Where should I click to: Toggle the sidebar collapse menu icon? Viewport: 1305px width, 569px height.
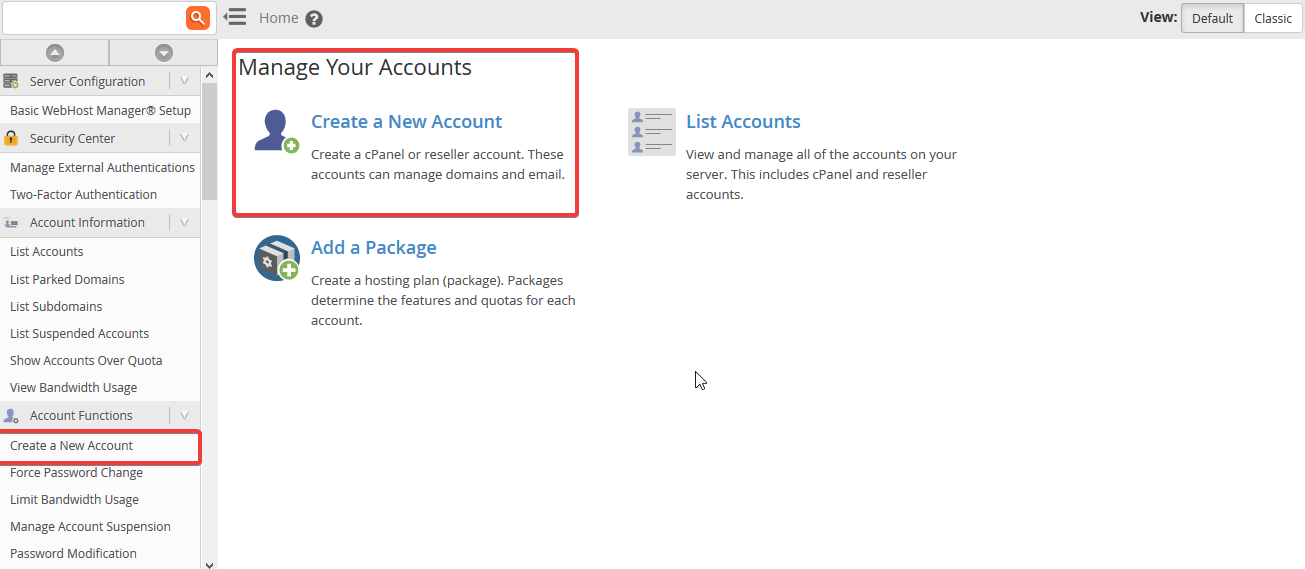pyautogui.click(x=235, y=17)
